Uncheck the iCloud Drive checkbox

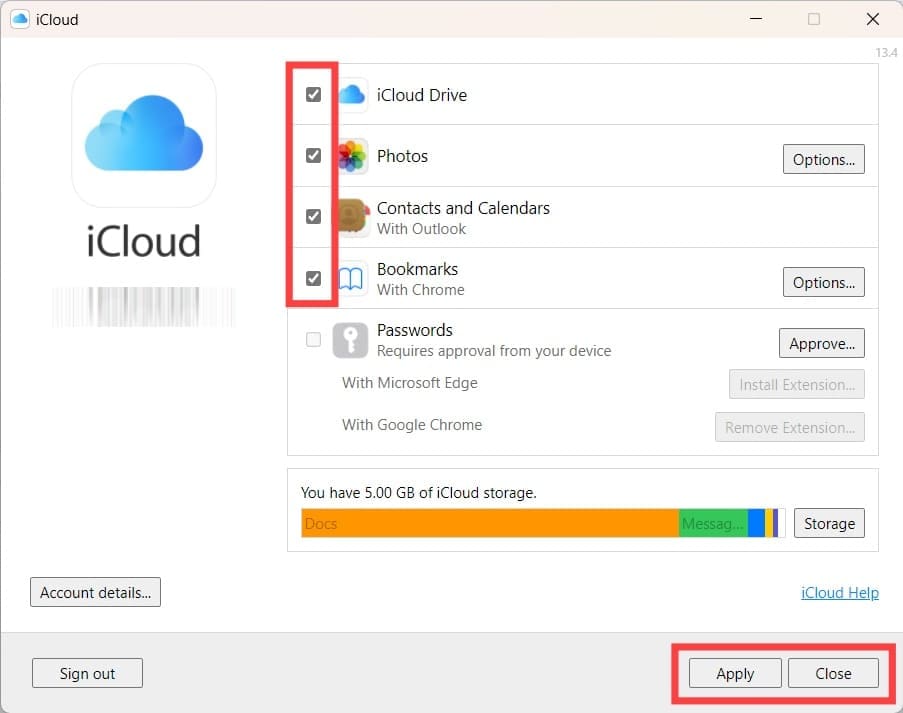313,94
